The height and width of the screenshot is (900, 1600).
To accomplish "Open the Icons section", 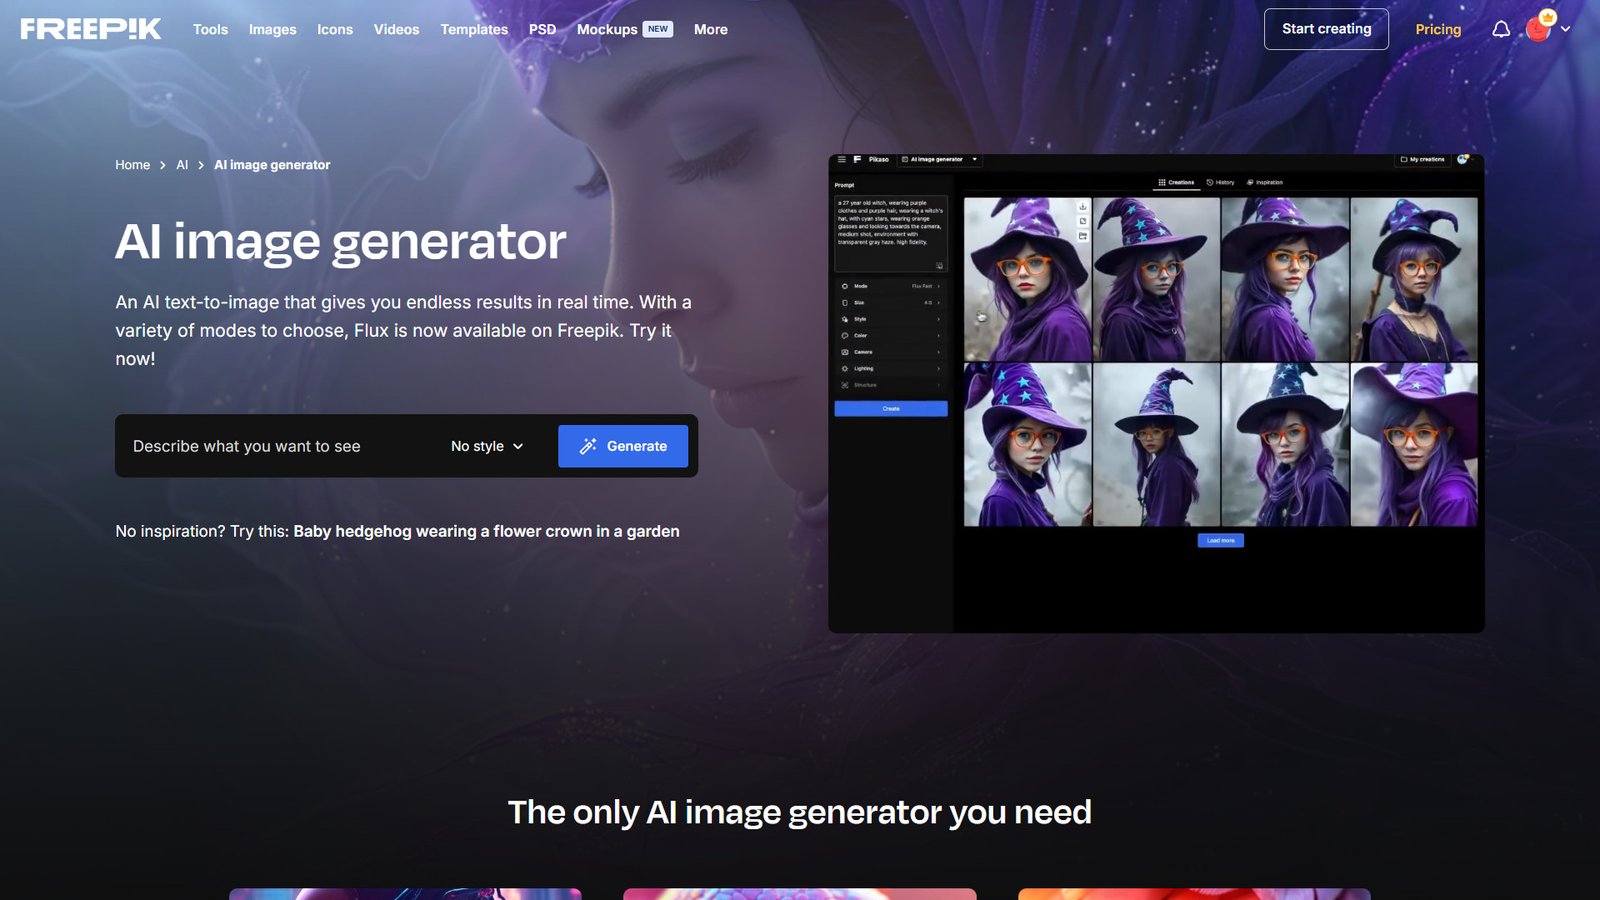I will [x=335, y=29].
